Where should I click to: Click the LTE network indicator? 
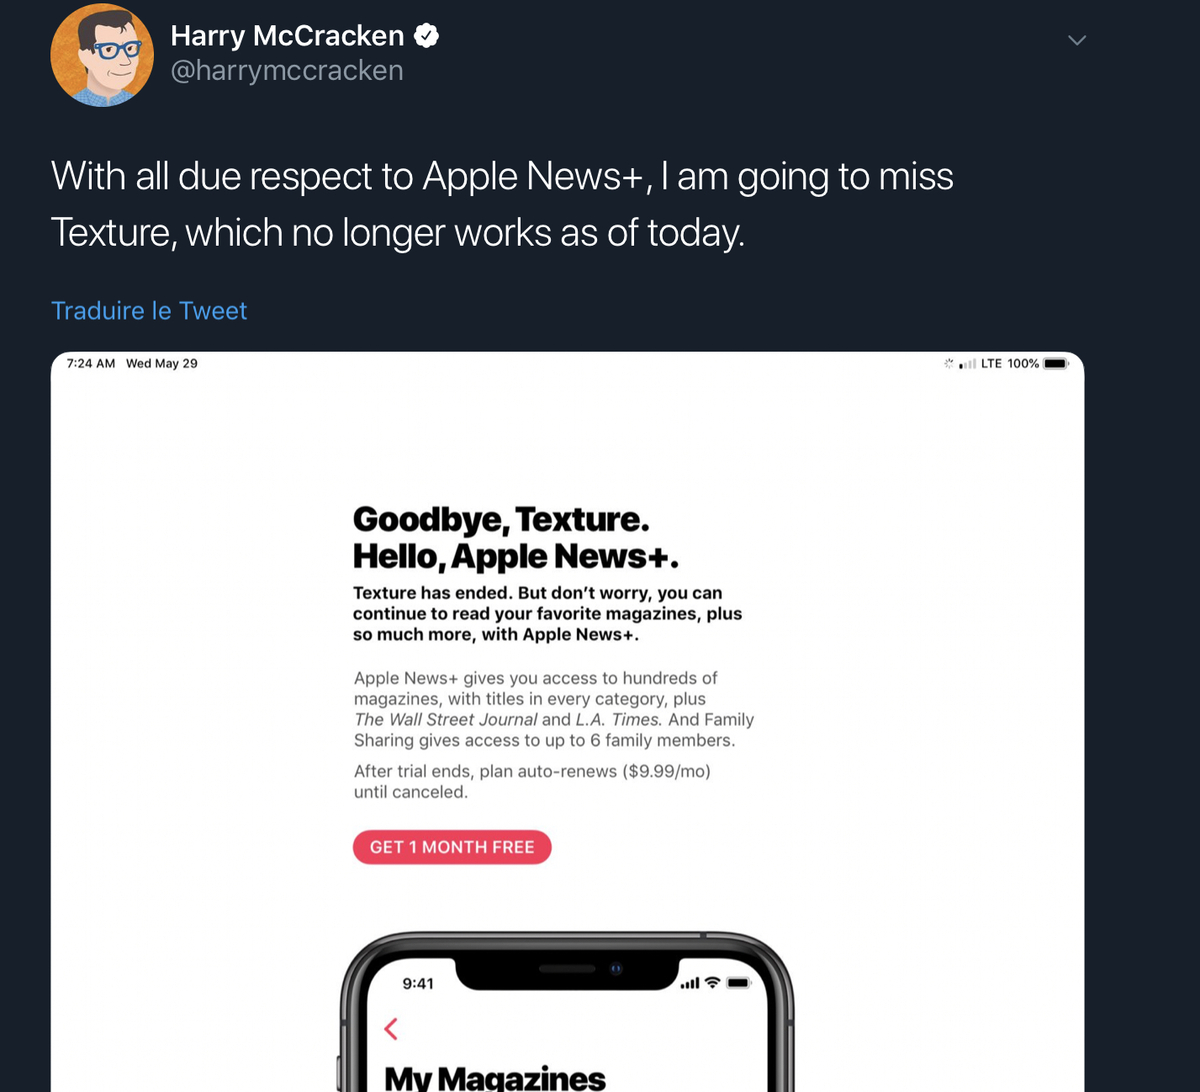(x=991, y=364)
